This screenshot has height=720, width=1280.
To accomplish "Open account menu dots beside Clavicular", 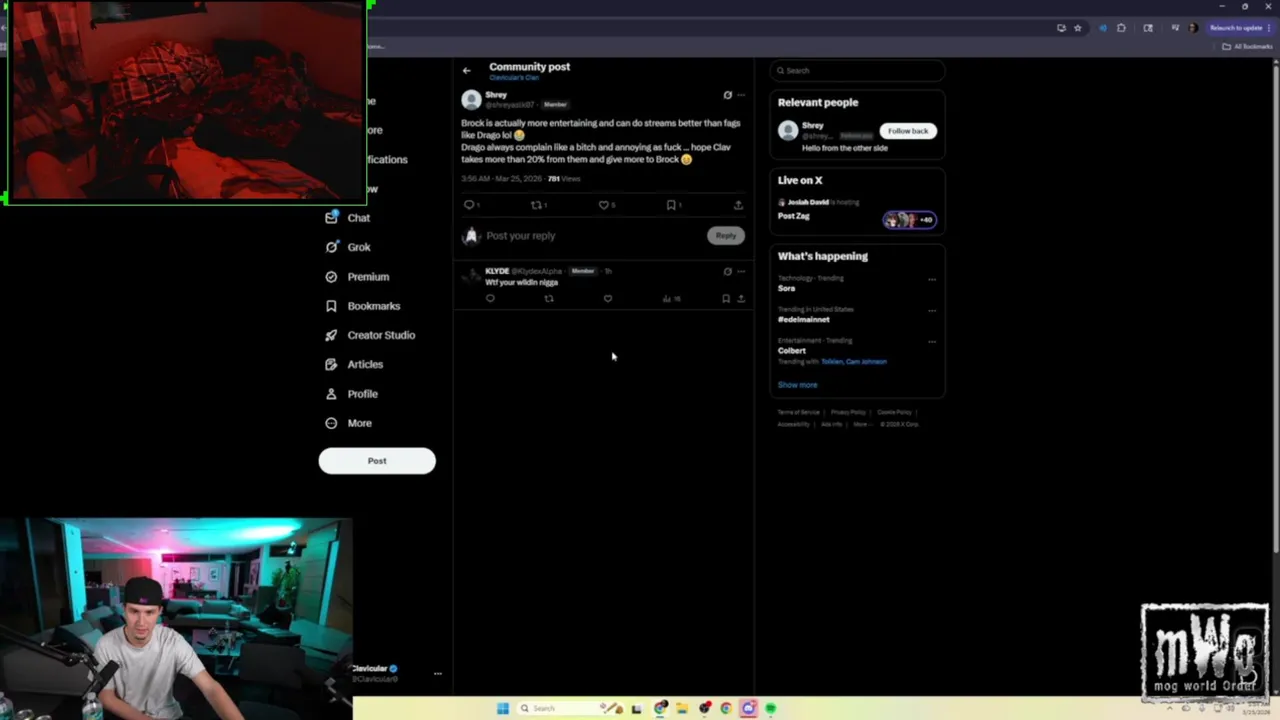I will coord(437,674).
